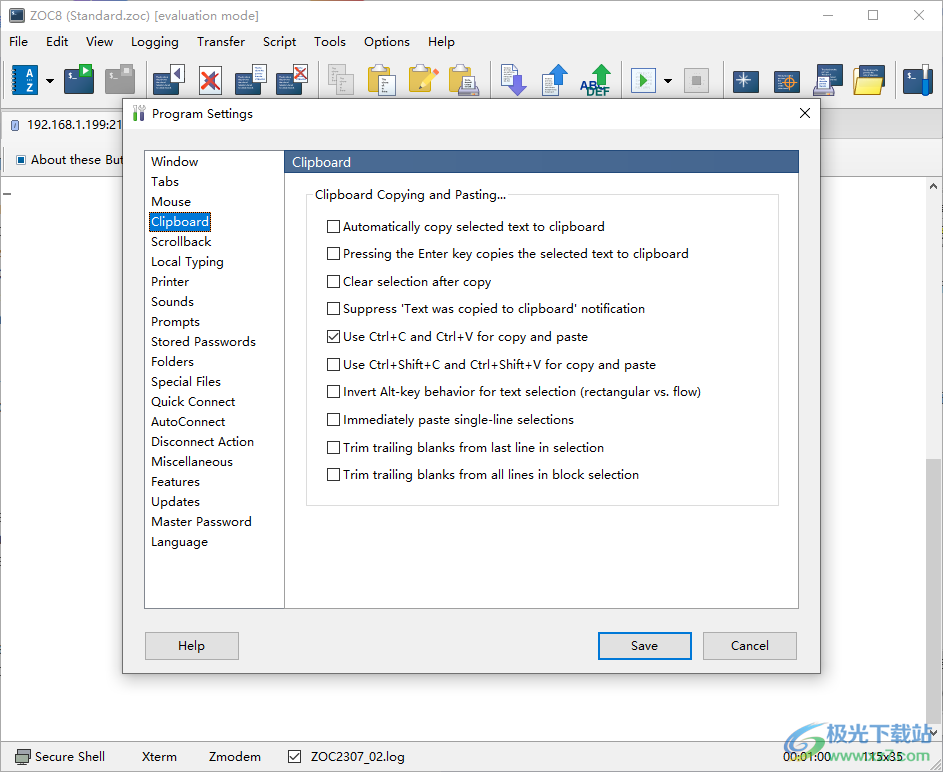Open the Transfer menu
Image resolution: width=943 pixels, height=772 pixels.
220,42
